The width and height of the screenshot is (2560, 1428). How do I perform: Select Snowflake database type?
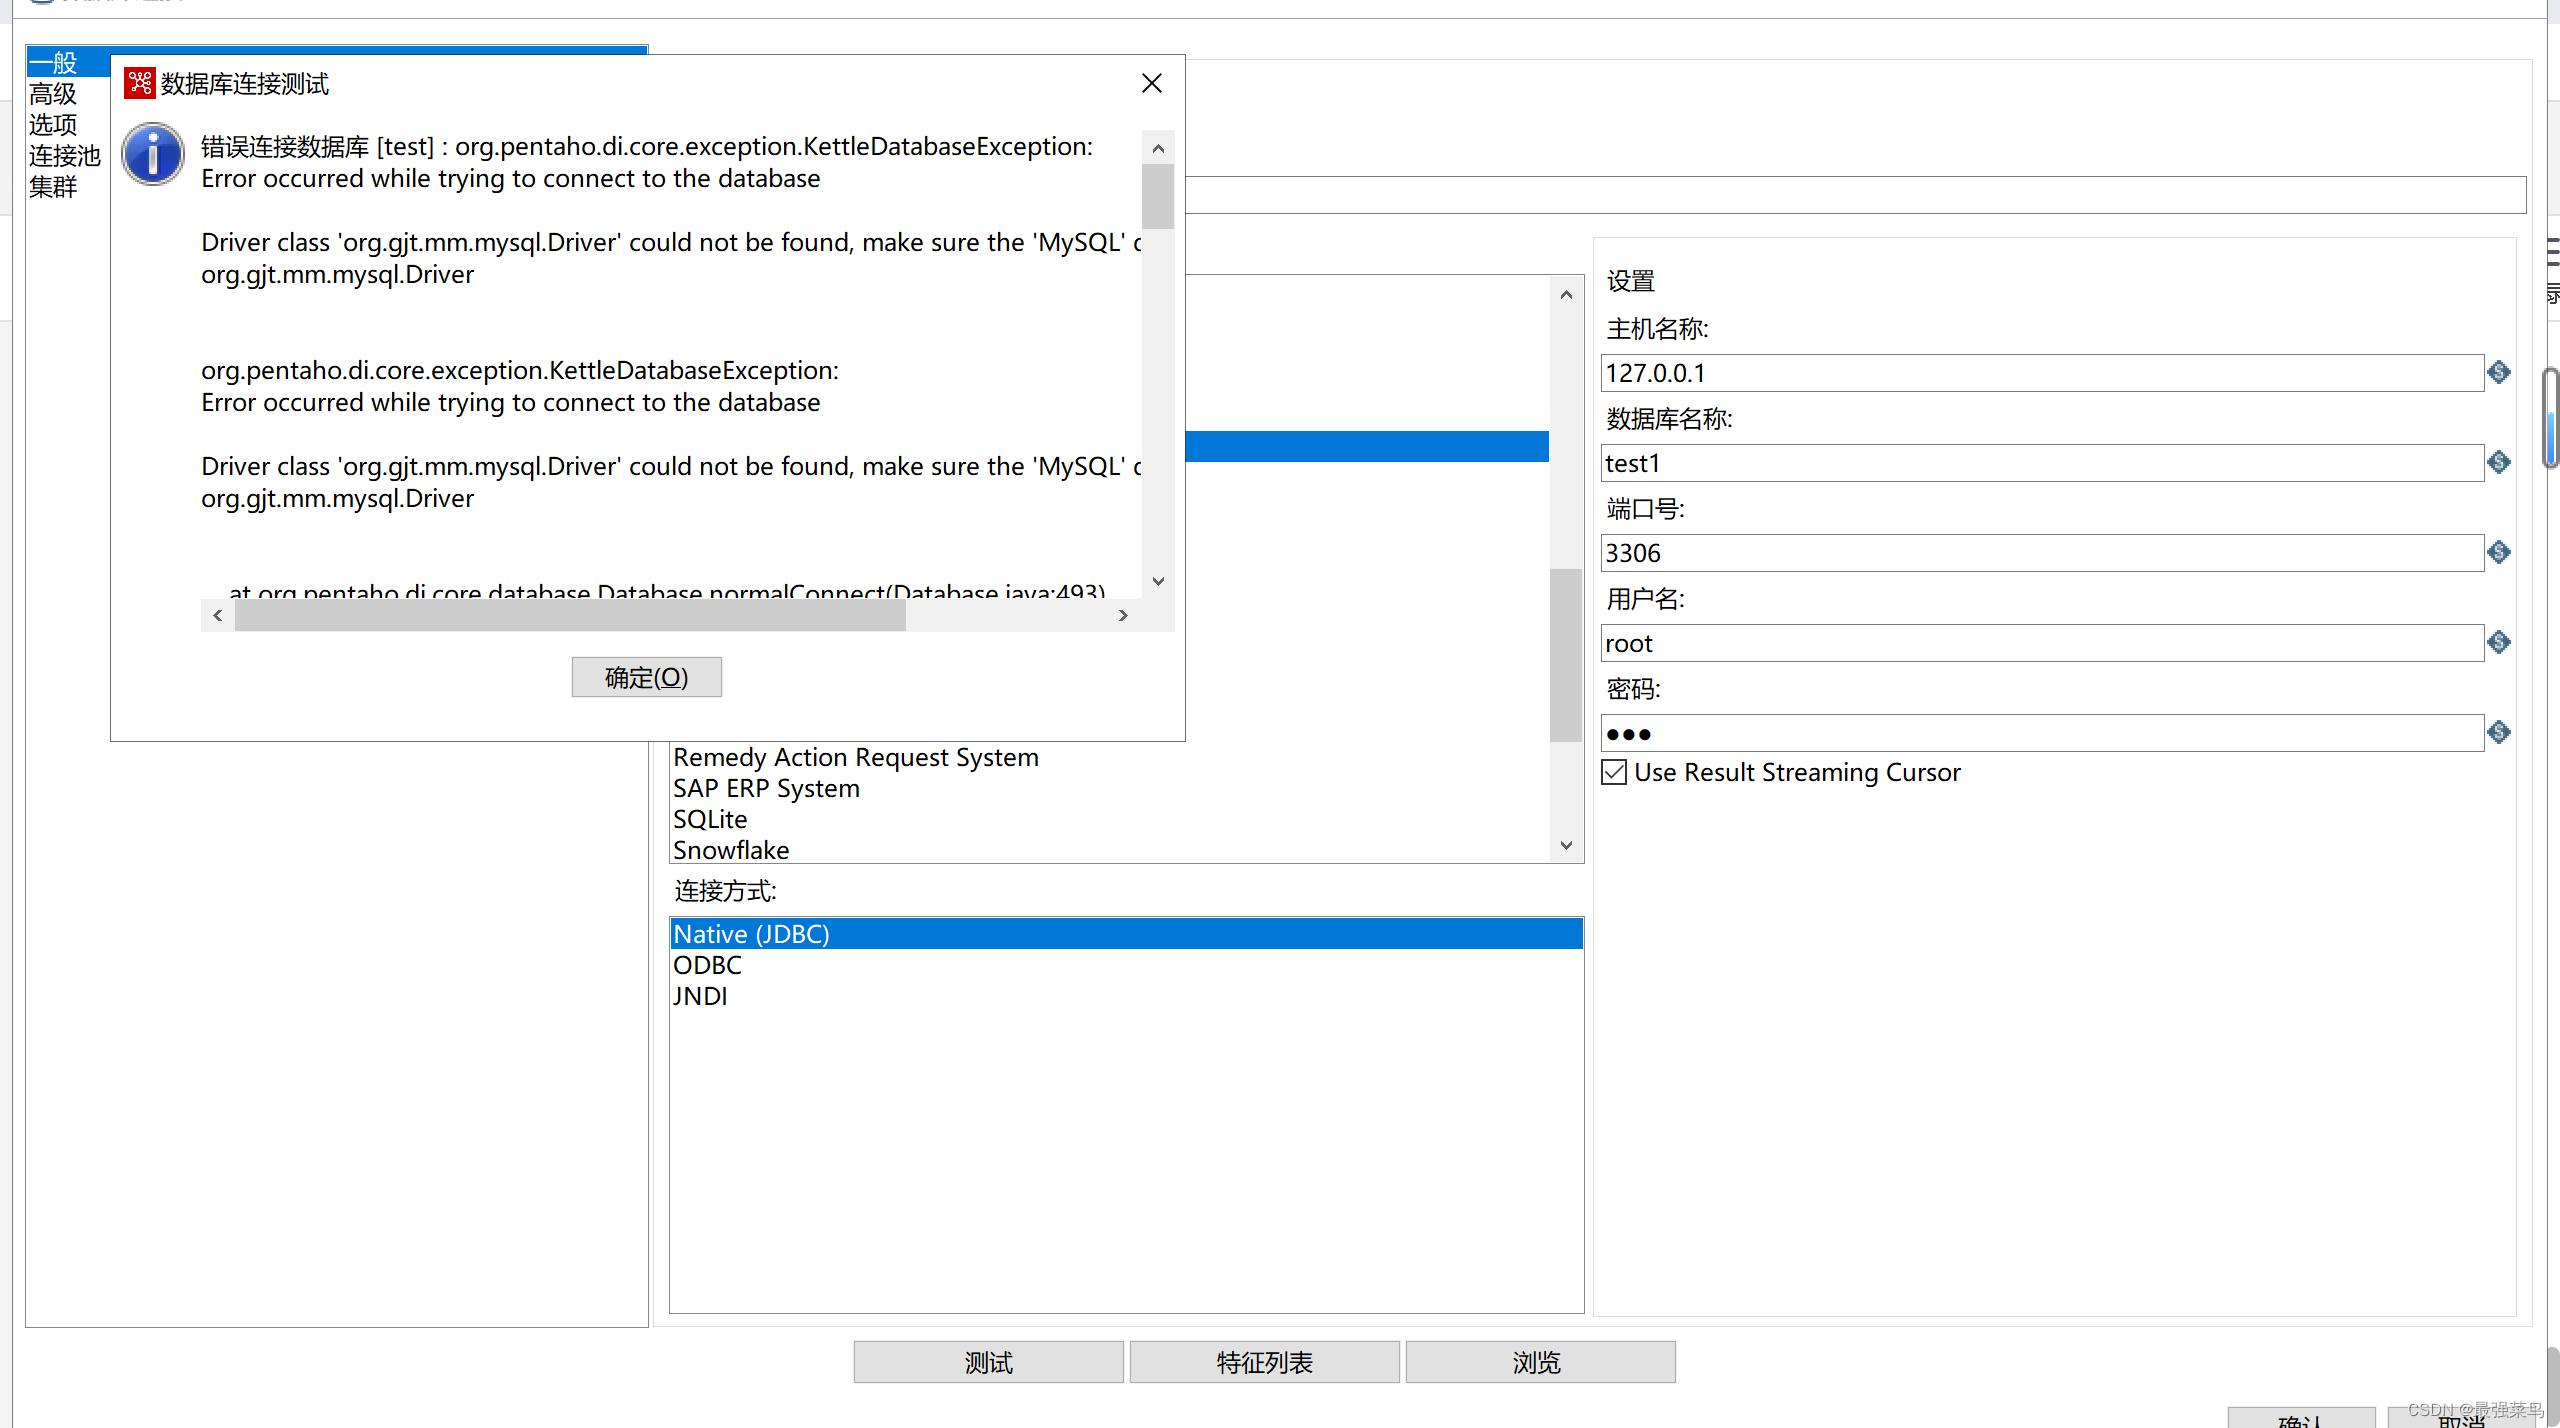[1110, 850]
